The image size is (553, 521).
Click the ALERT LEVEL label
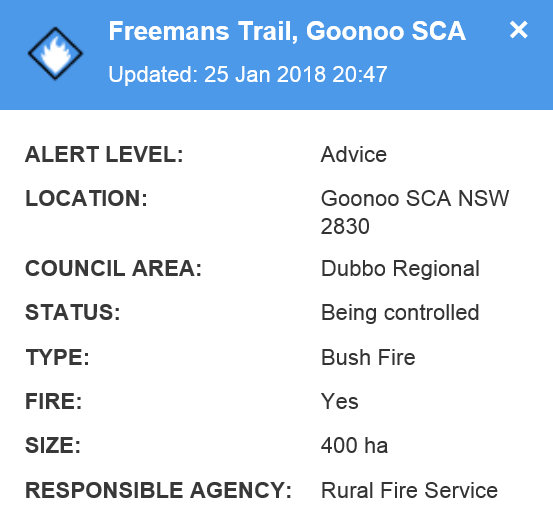click(x=104, y=155)
